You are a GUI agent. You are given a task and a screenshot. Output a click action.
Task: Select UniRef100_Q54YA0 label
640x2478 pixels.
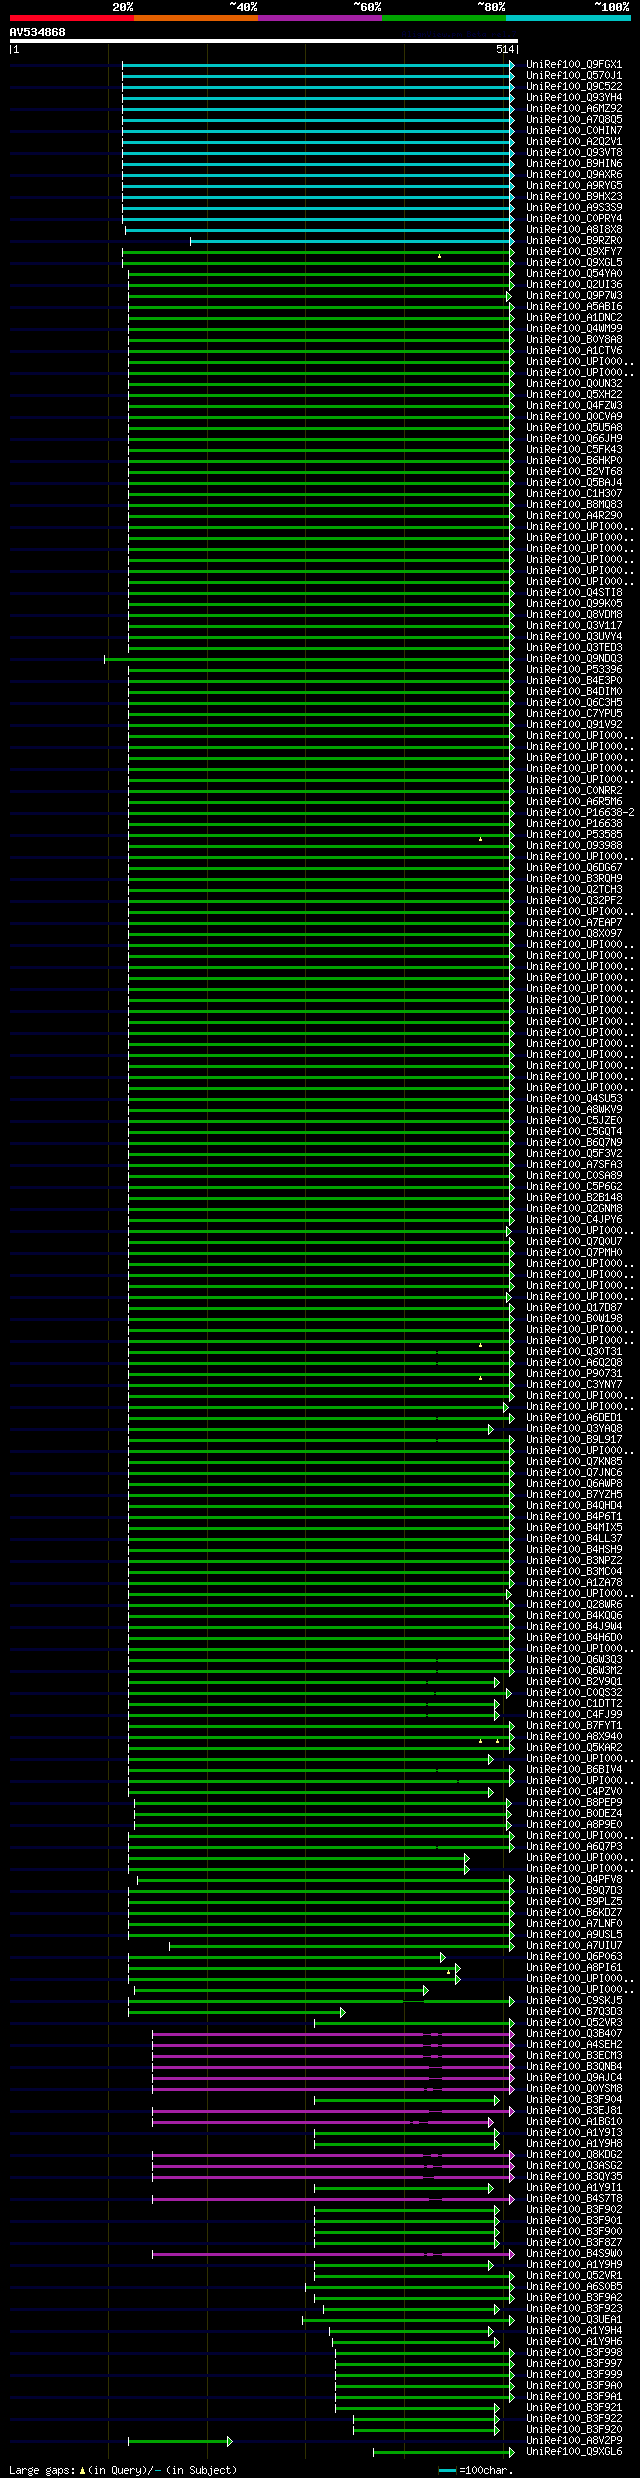(574, 274)
